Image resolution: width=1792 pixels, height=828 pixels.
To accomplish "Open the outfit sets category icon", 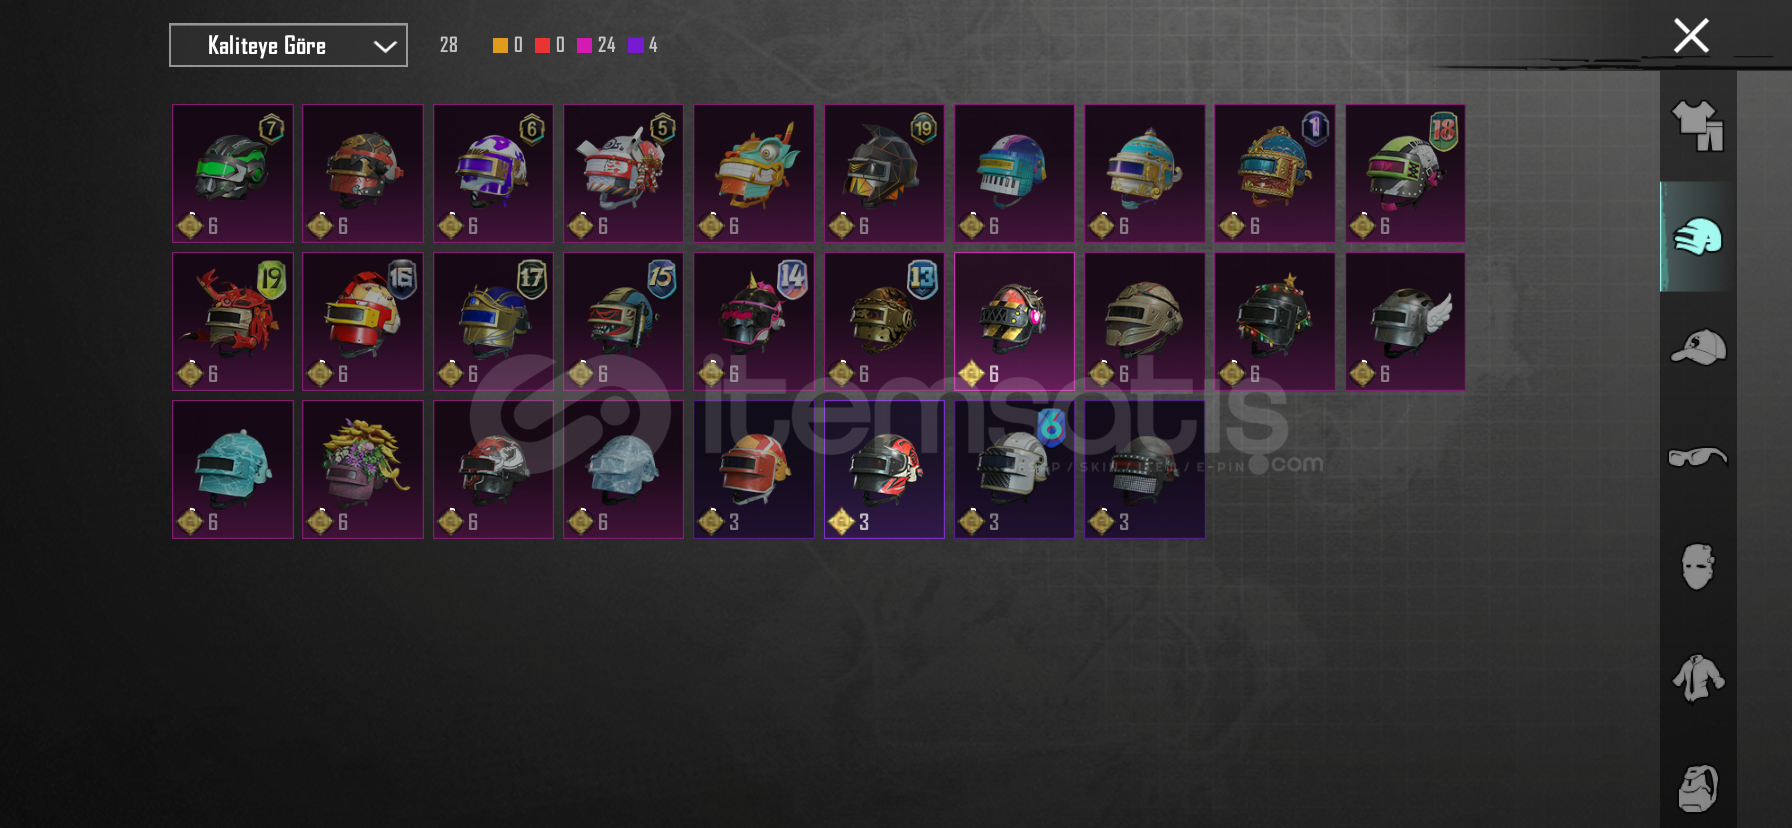I will [1698, 126].
